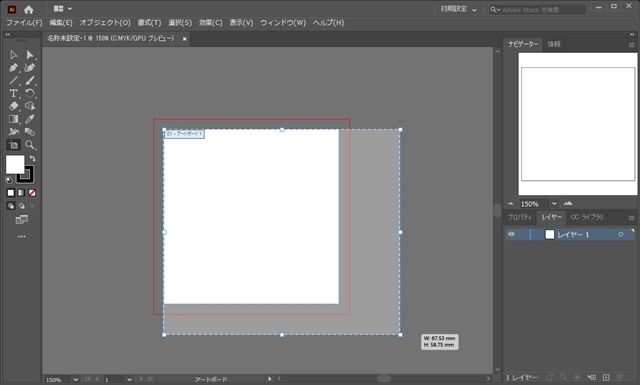640x385 pixels.
Task: Toggle visibility eye of レイヤー 1
Action: [511, 234]
